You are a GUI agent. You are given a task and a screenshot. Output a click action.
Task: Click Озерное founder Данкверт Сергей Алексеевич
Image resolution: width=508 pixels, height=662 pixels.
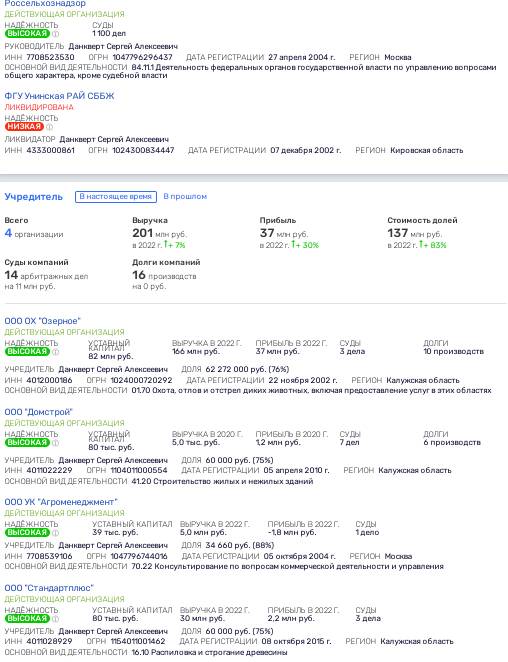click(x=113, y=369)
